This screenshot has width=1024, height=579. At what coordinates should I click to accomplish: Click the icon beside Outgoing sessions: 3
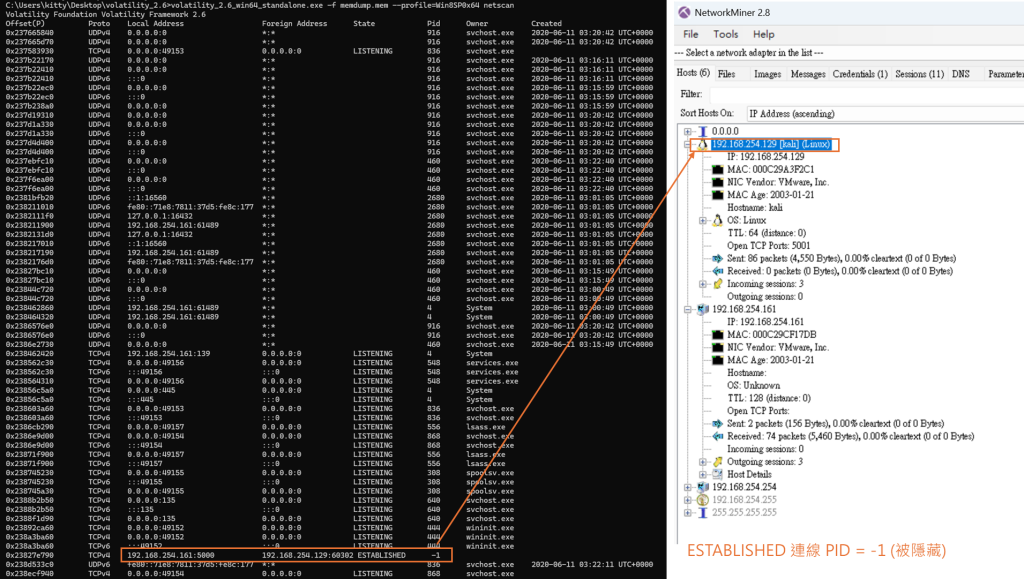[x=718, y=462]
